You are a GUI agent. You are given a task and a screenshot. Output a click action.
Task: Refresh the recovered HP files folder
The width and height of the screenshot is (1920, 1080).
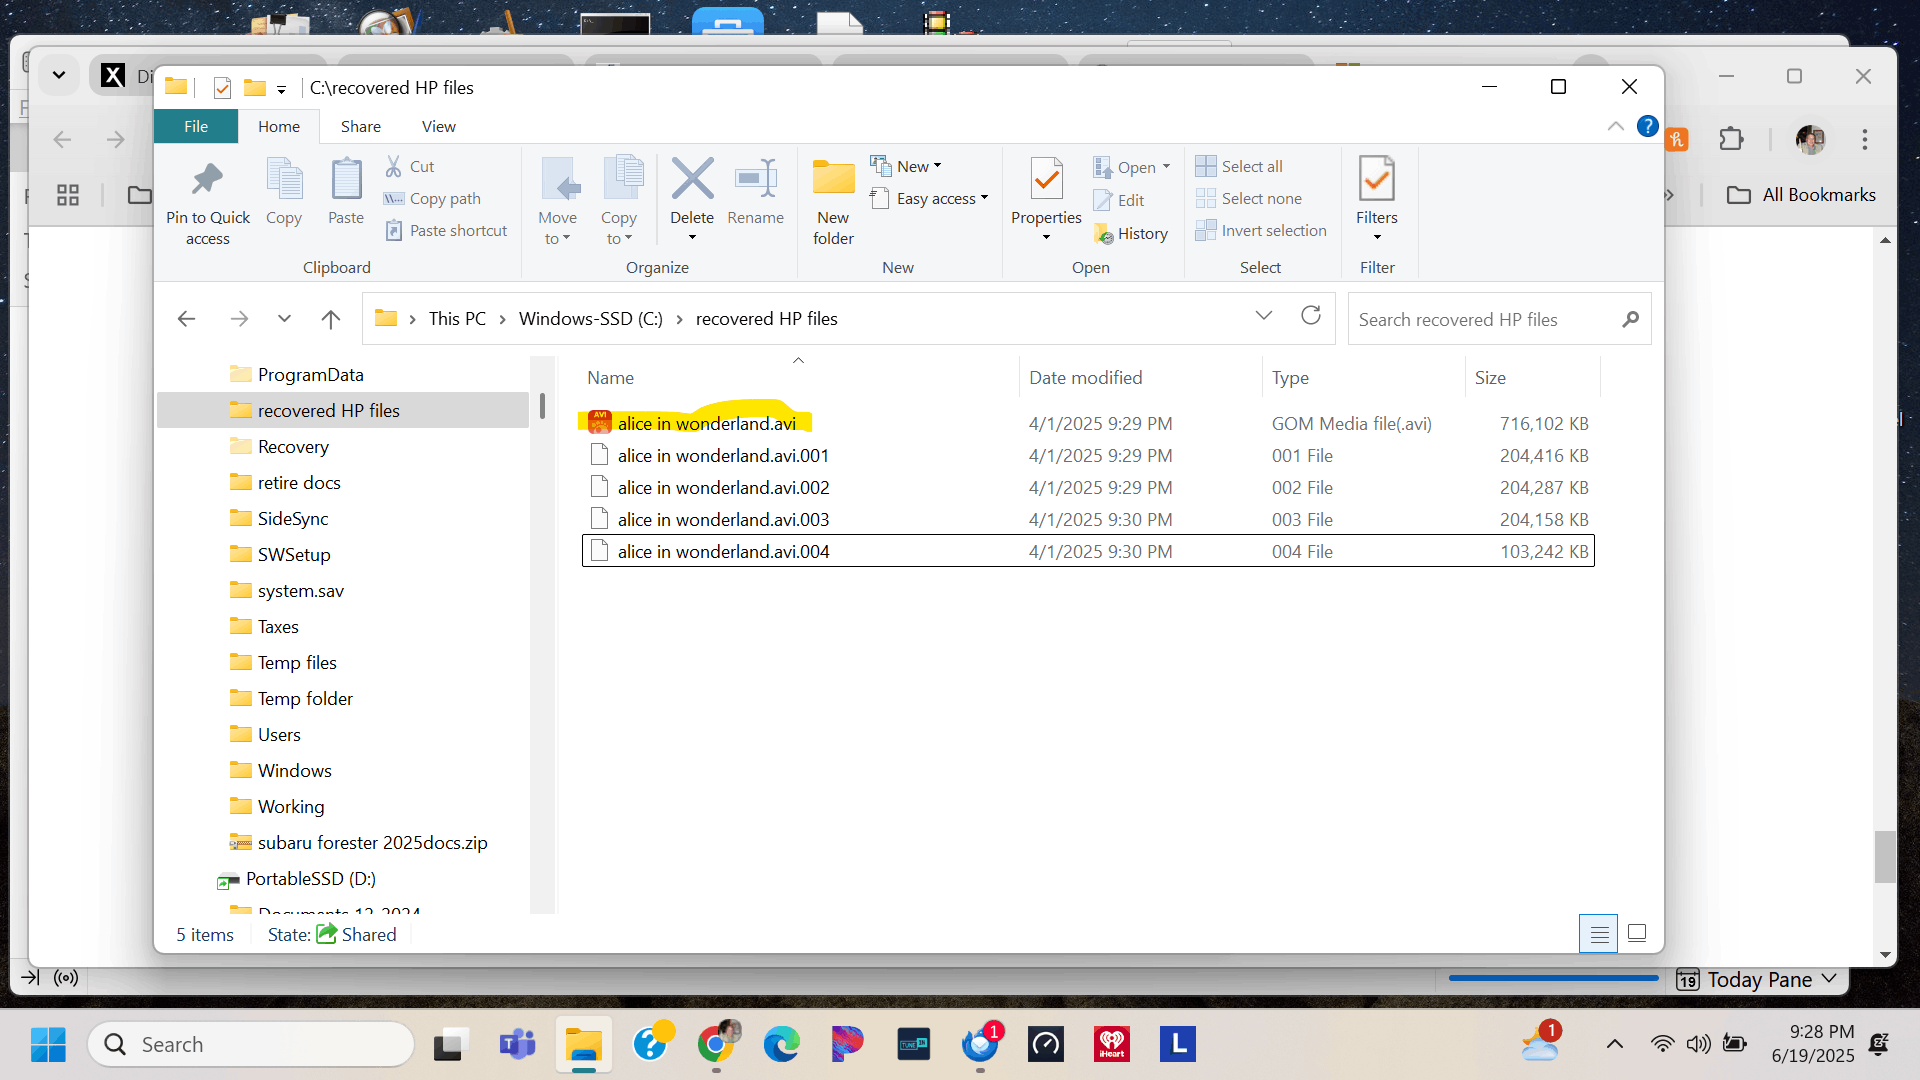pos(1311,316)
